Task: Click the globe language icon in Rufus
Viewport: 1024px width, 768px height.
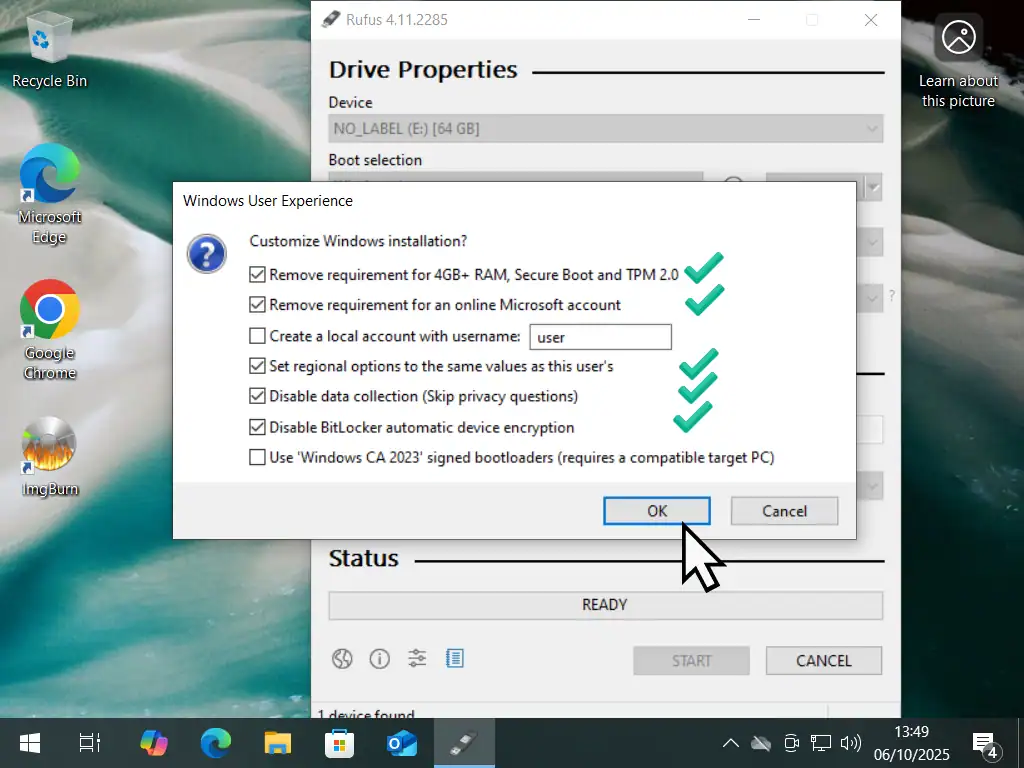Action: 342,658
